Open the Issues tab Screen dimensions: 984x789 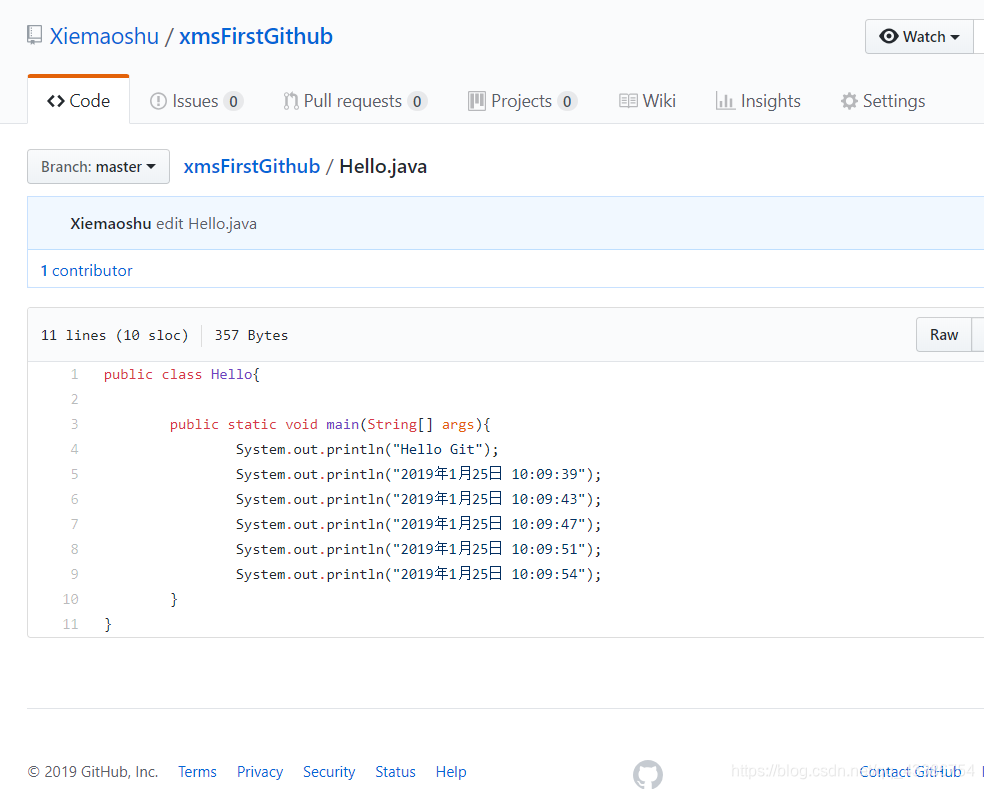[196, 101]
